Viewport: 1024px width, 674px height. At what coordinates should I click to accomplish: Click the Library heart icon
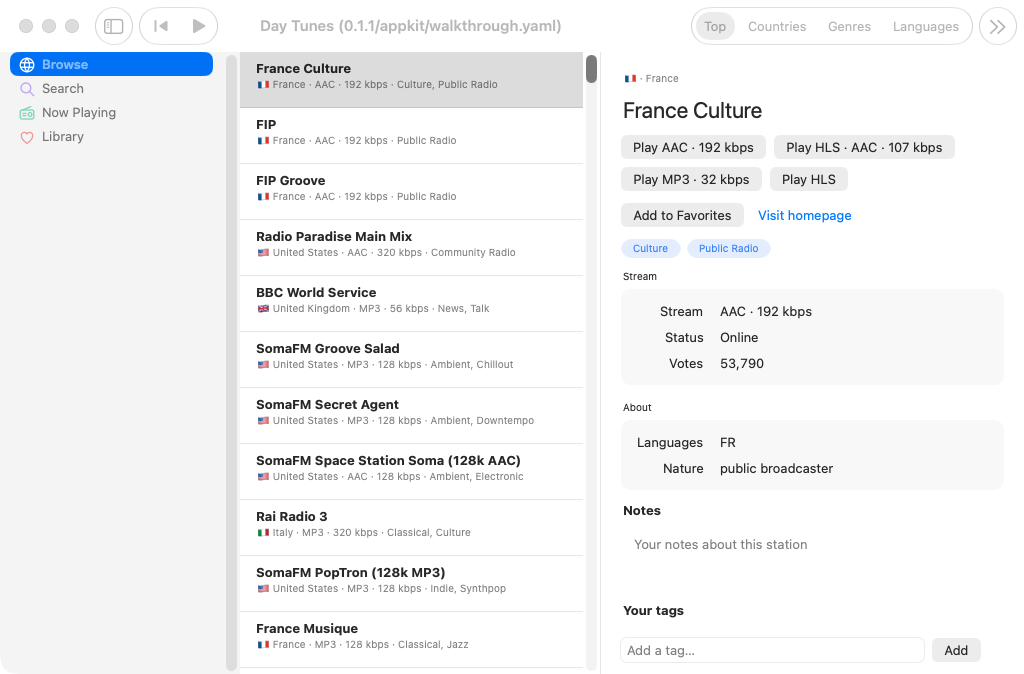tap(27, 137)
